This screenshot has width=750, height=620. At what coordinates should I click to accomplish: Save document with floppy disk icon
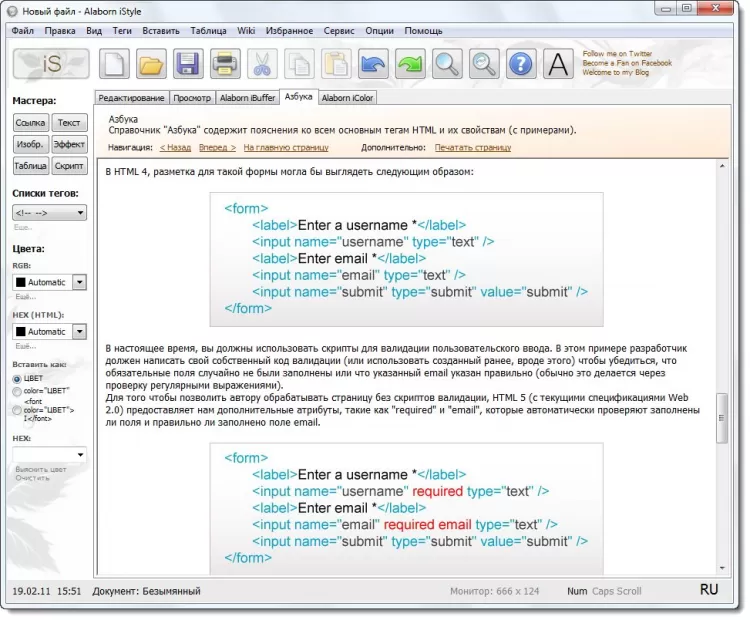(x=188, y=64)
